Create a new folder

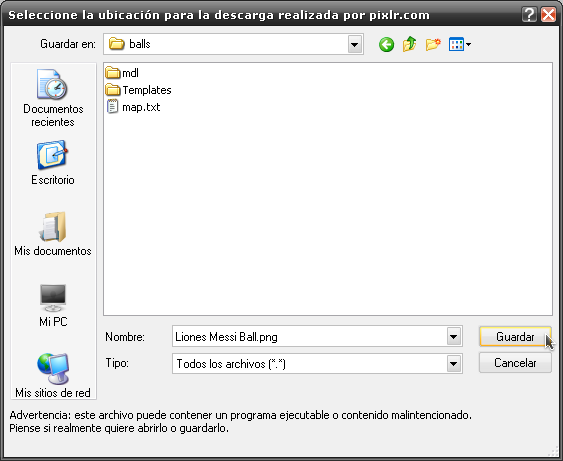pyautogui.click(x=433, y=45)
